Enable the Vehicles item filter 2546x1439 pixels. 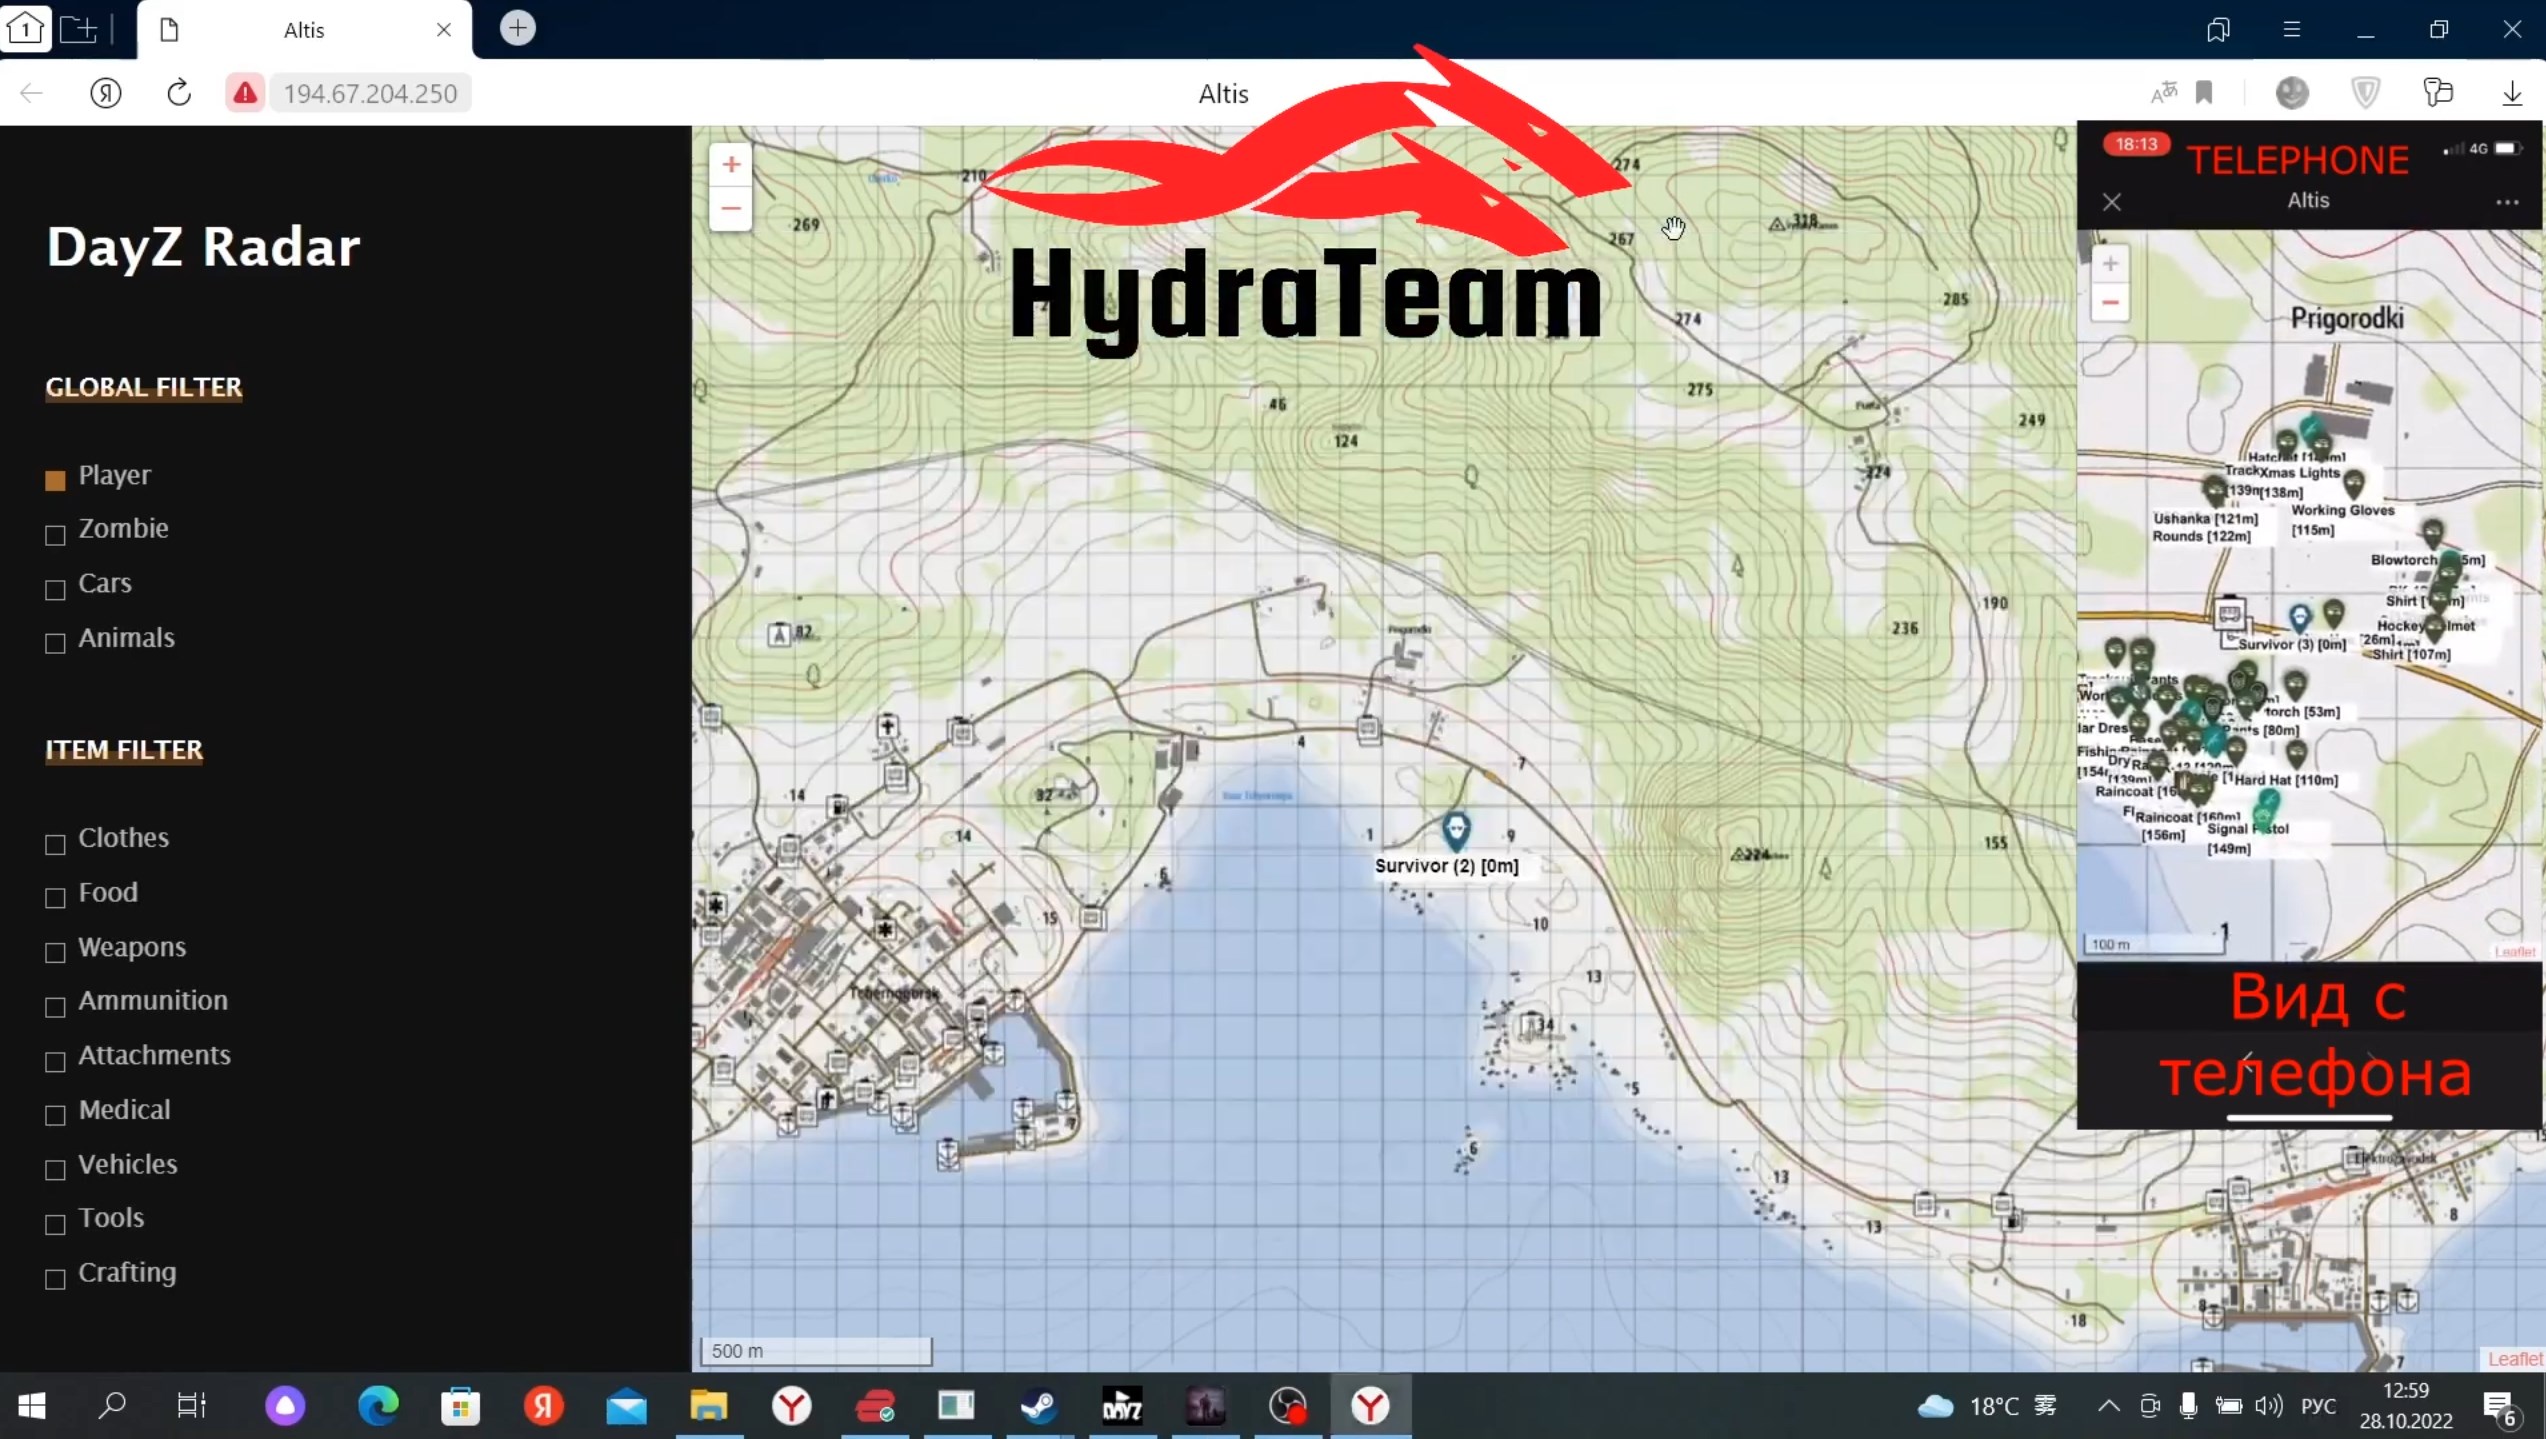(56, 1169)
